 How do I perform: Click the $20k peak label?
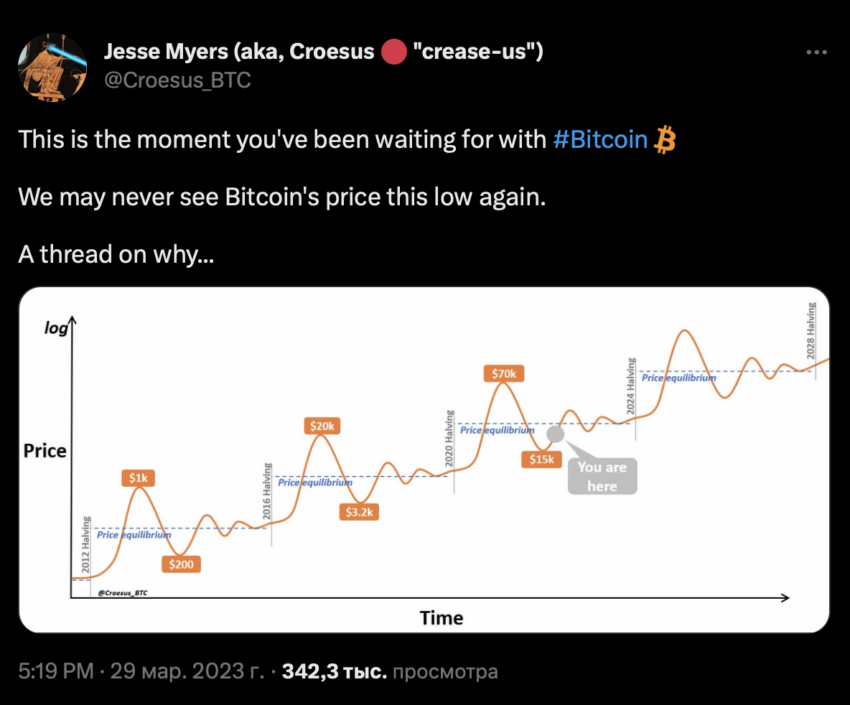pos(322,426)
